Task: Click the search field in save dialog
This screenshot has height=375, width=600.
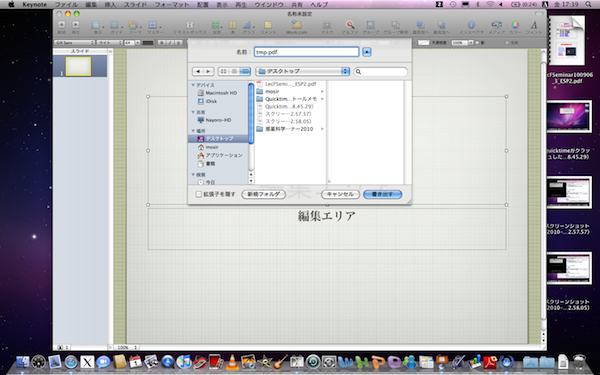Action: click(x=380, y=72)
